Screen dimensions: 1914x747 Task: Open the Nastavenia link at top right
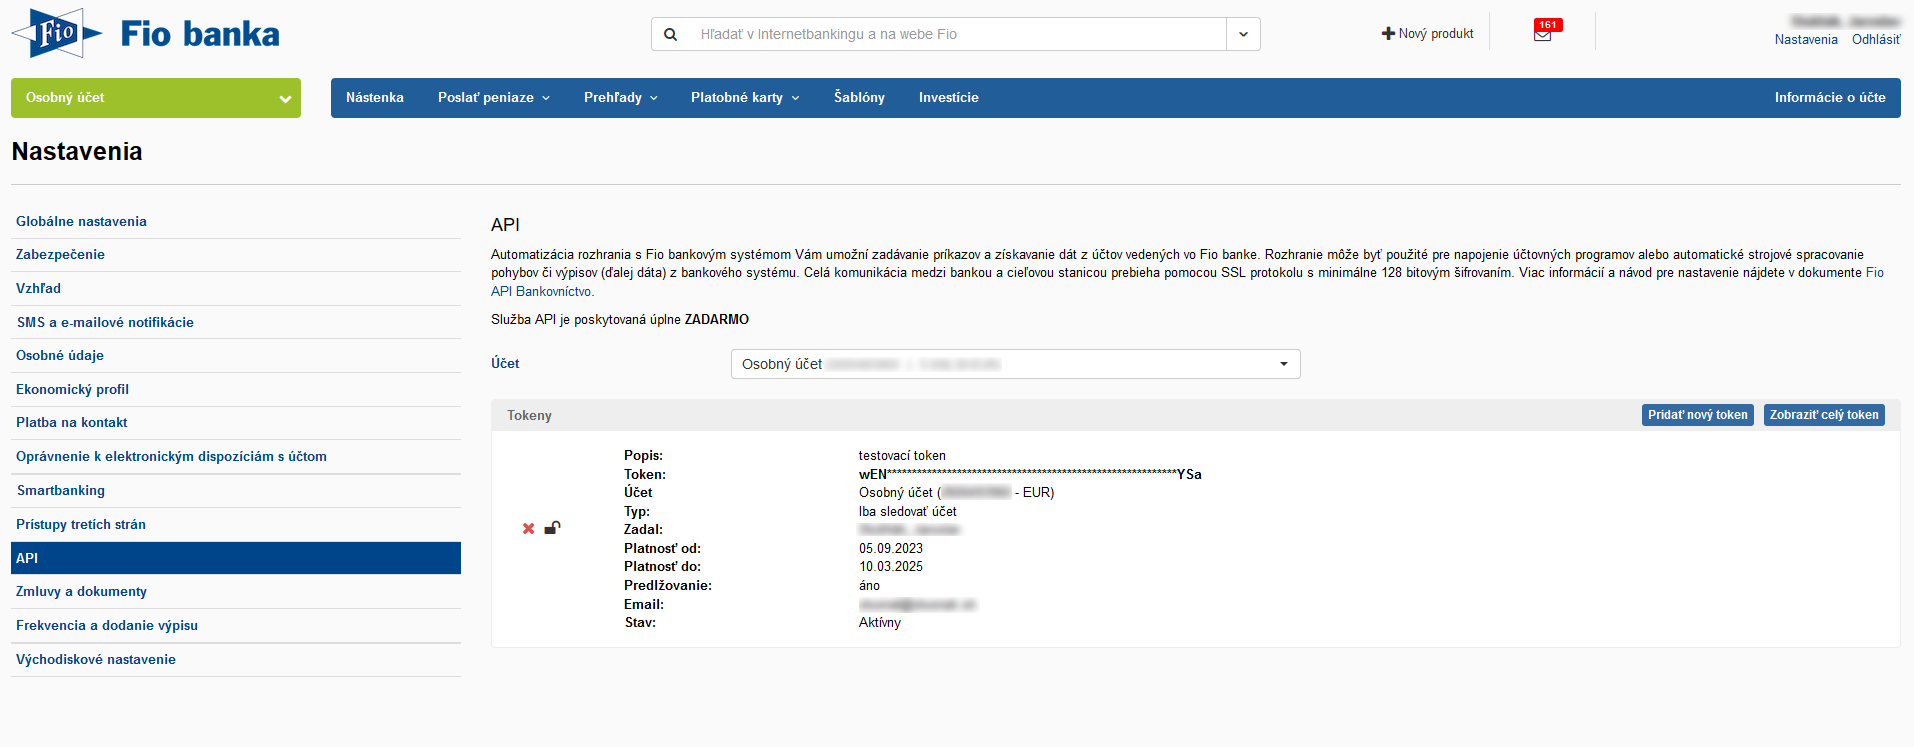coord(1806,40)
